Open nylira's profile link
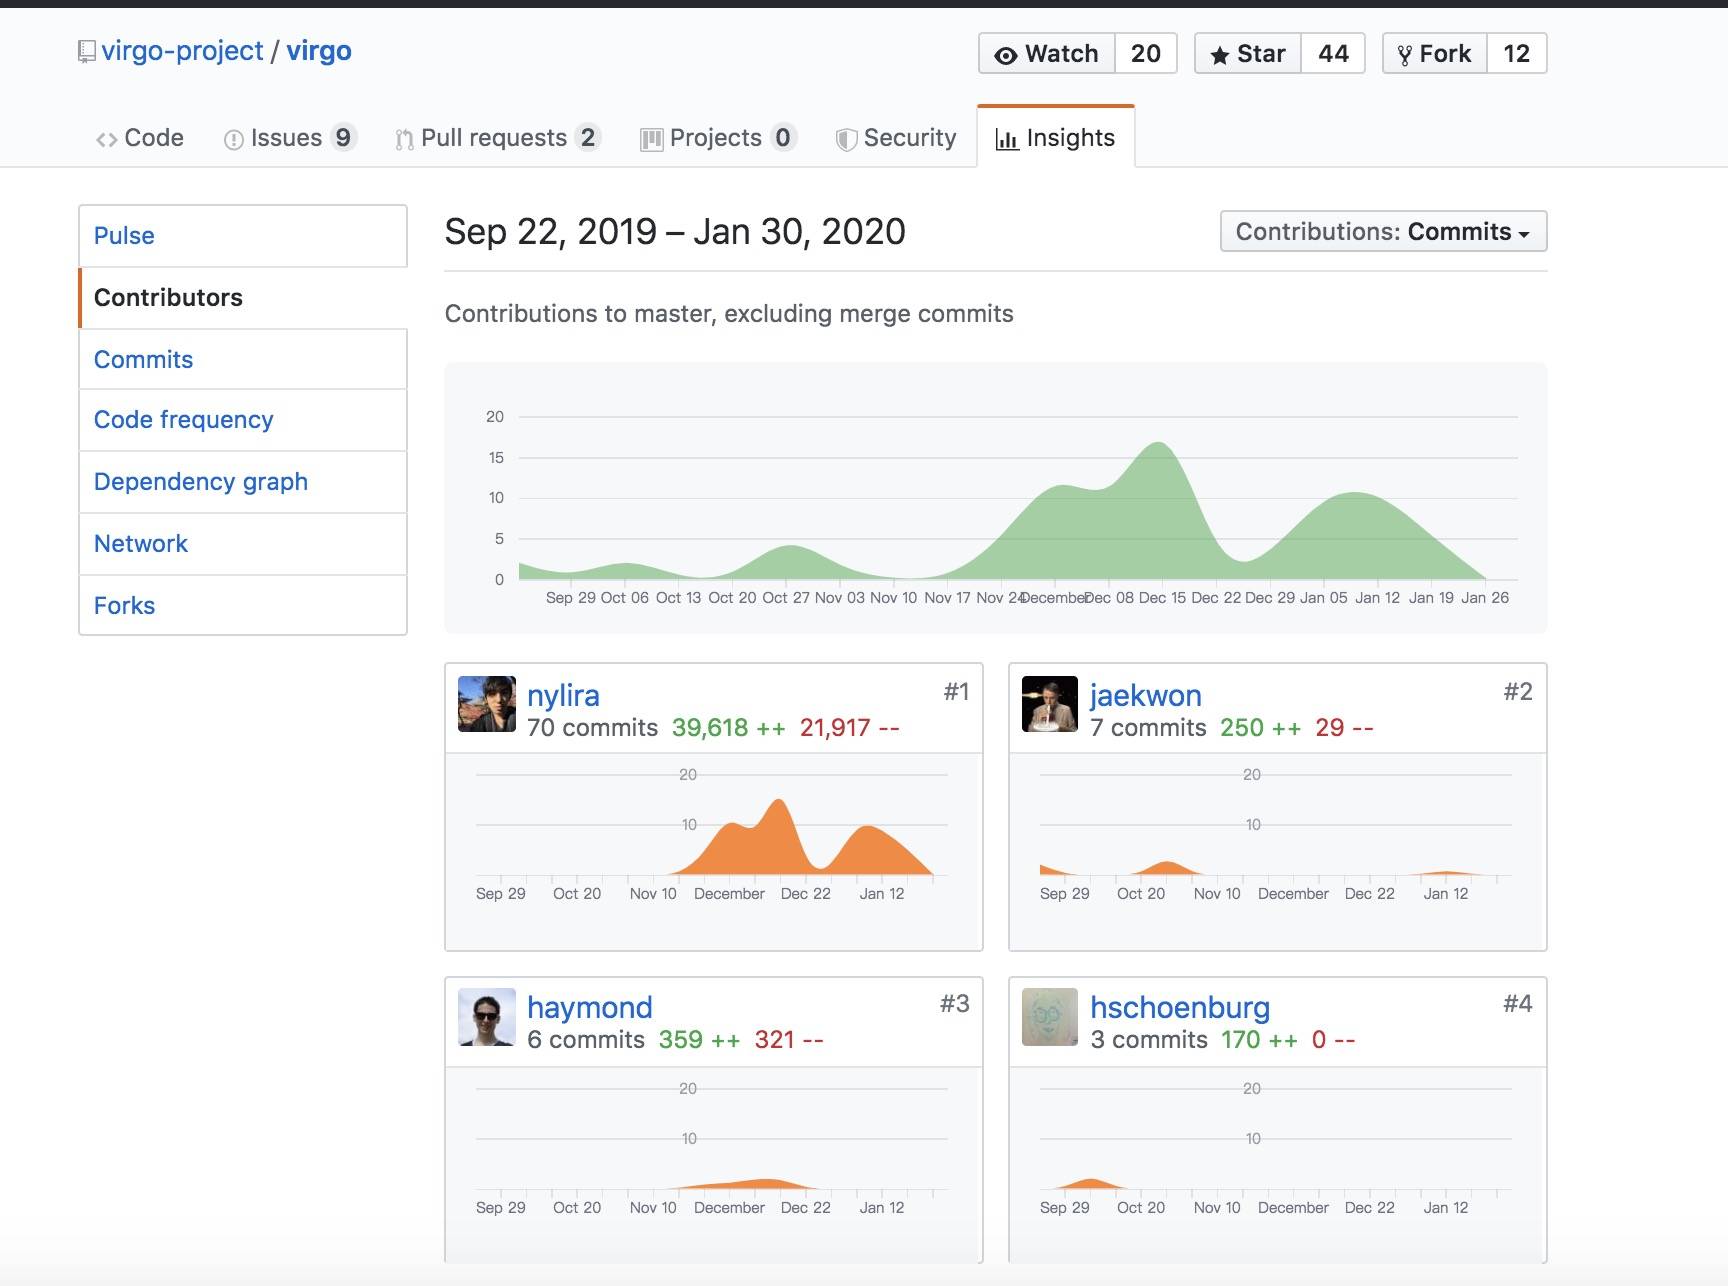Viewport: 1728px width, 1286px height. tap(563, 695)
